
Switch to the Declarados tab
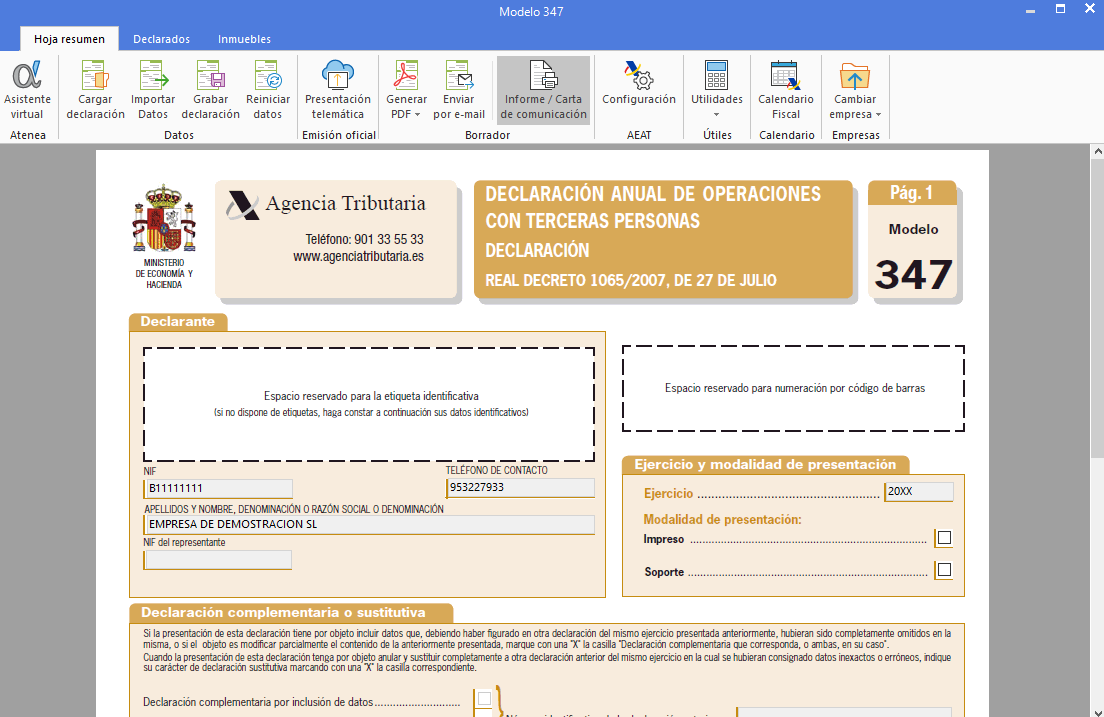tap(161, 39)
